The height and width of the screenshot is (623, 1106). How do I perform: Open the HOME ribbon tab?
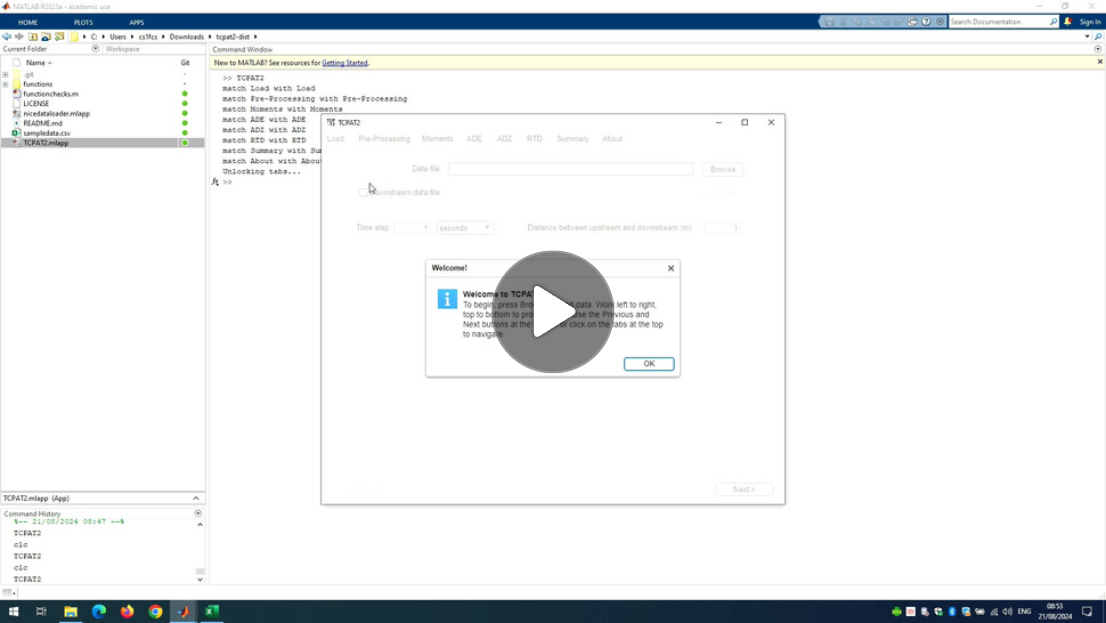[x=28, y=22]
